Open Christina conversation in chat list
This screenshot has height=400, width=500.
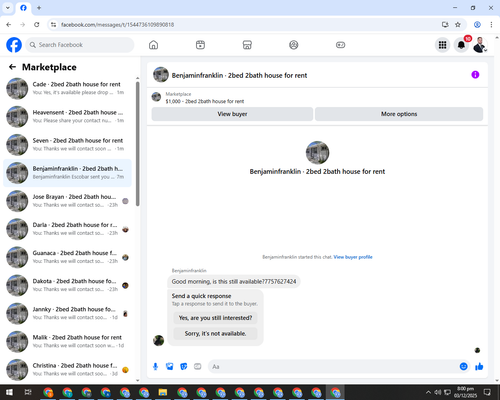click(x=67, y=370)
